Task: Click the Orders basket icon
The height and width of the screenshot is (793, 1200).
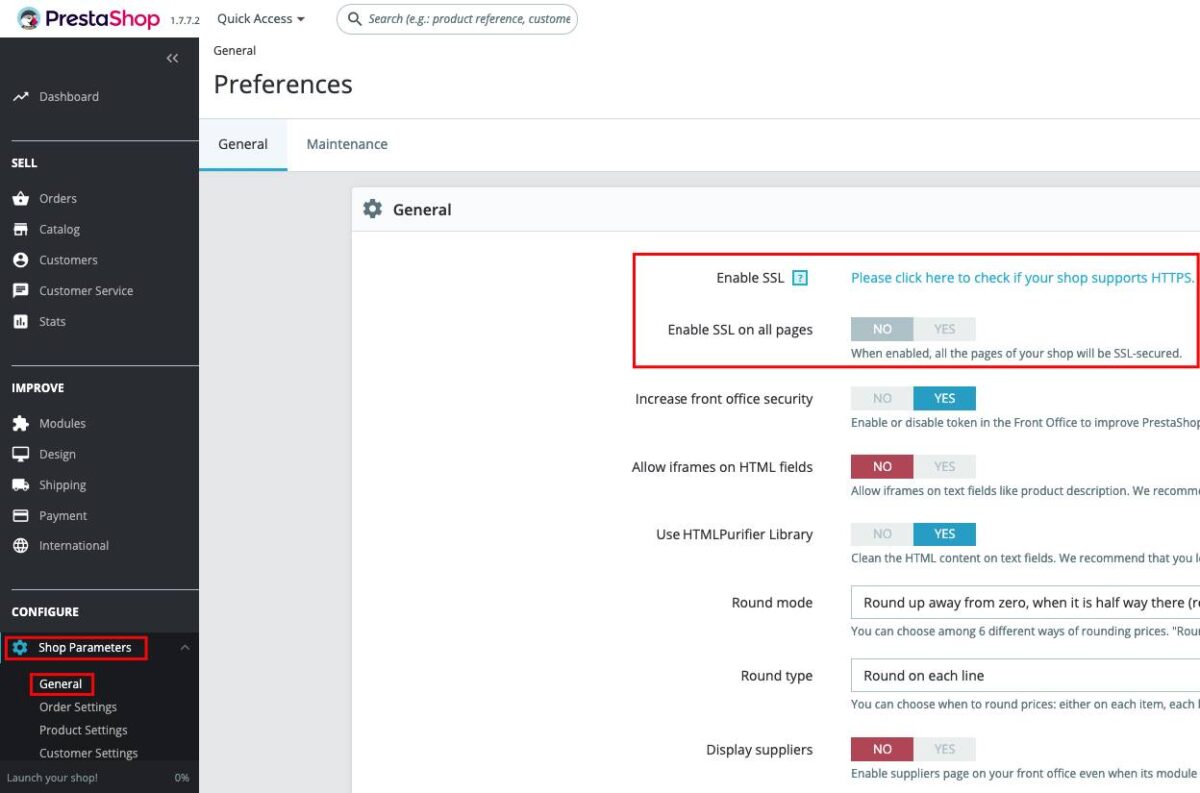Action: (20, 199)
